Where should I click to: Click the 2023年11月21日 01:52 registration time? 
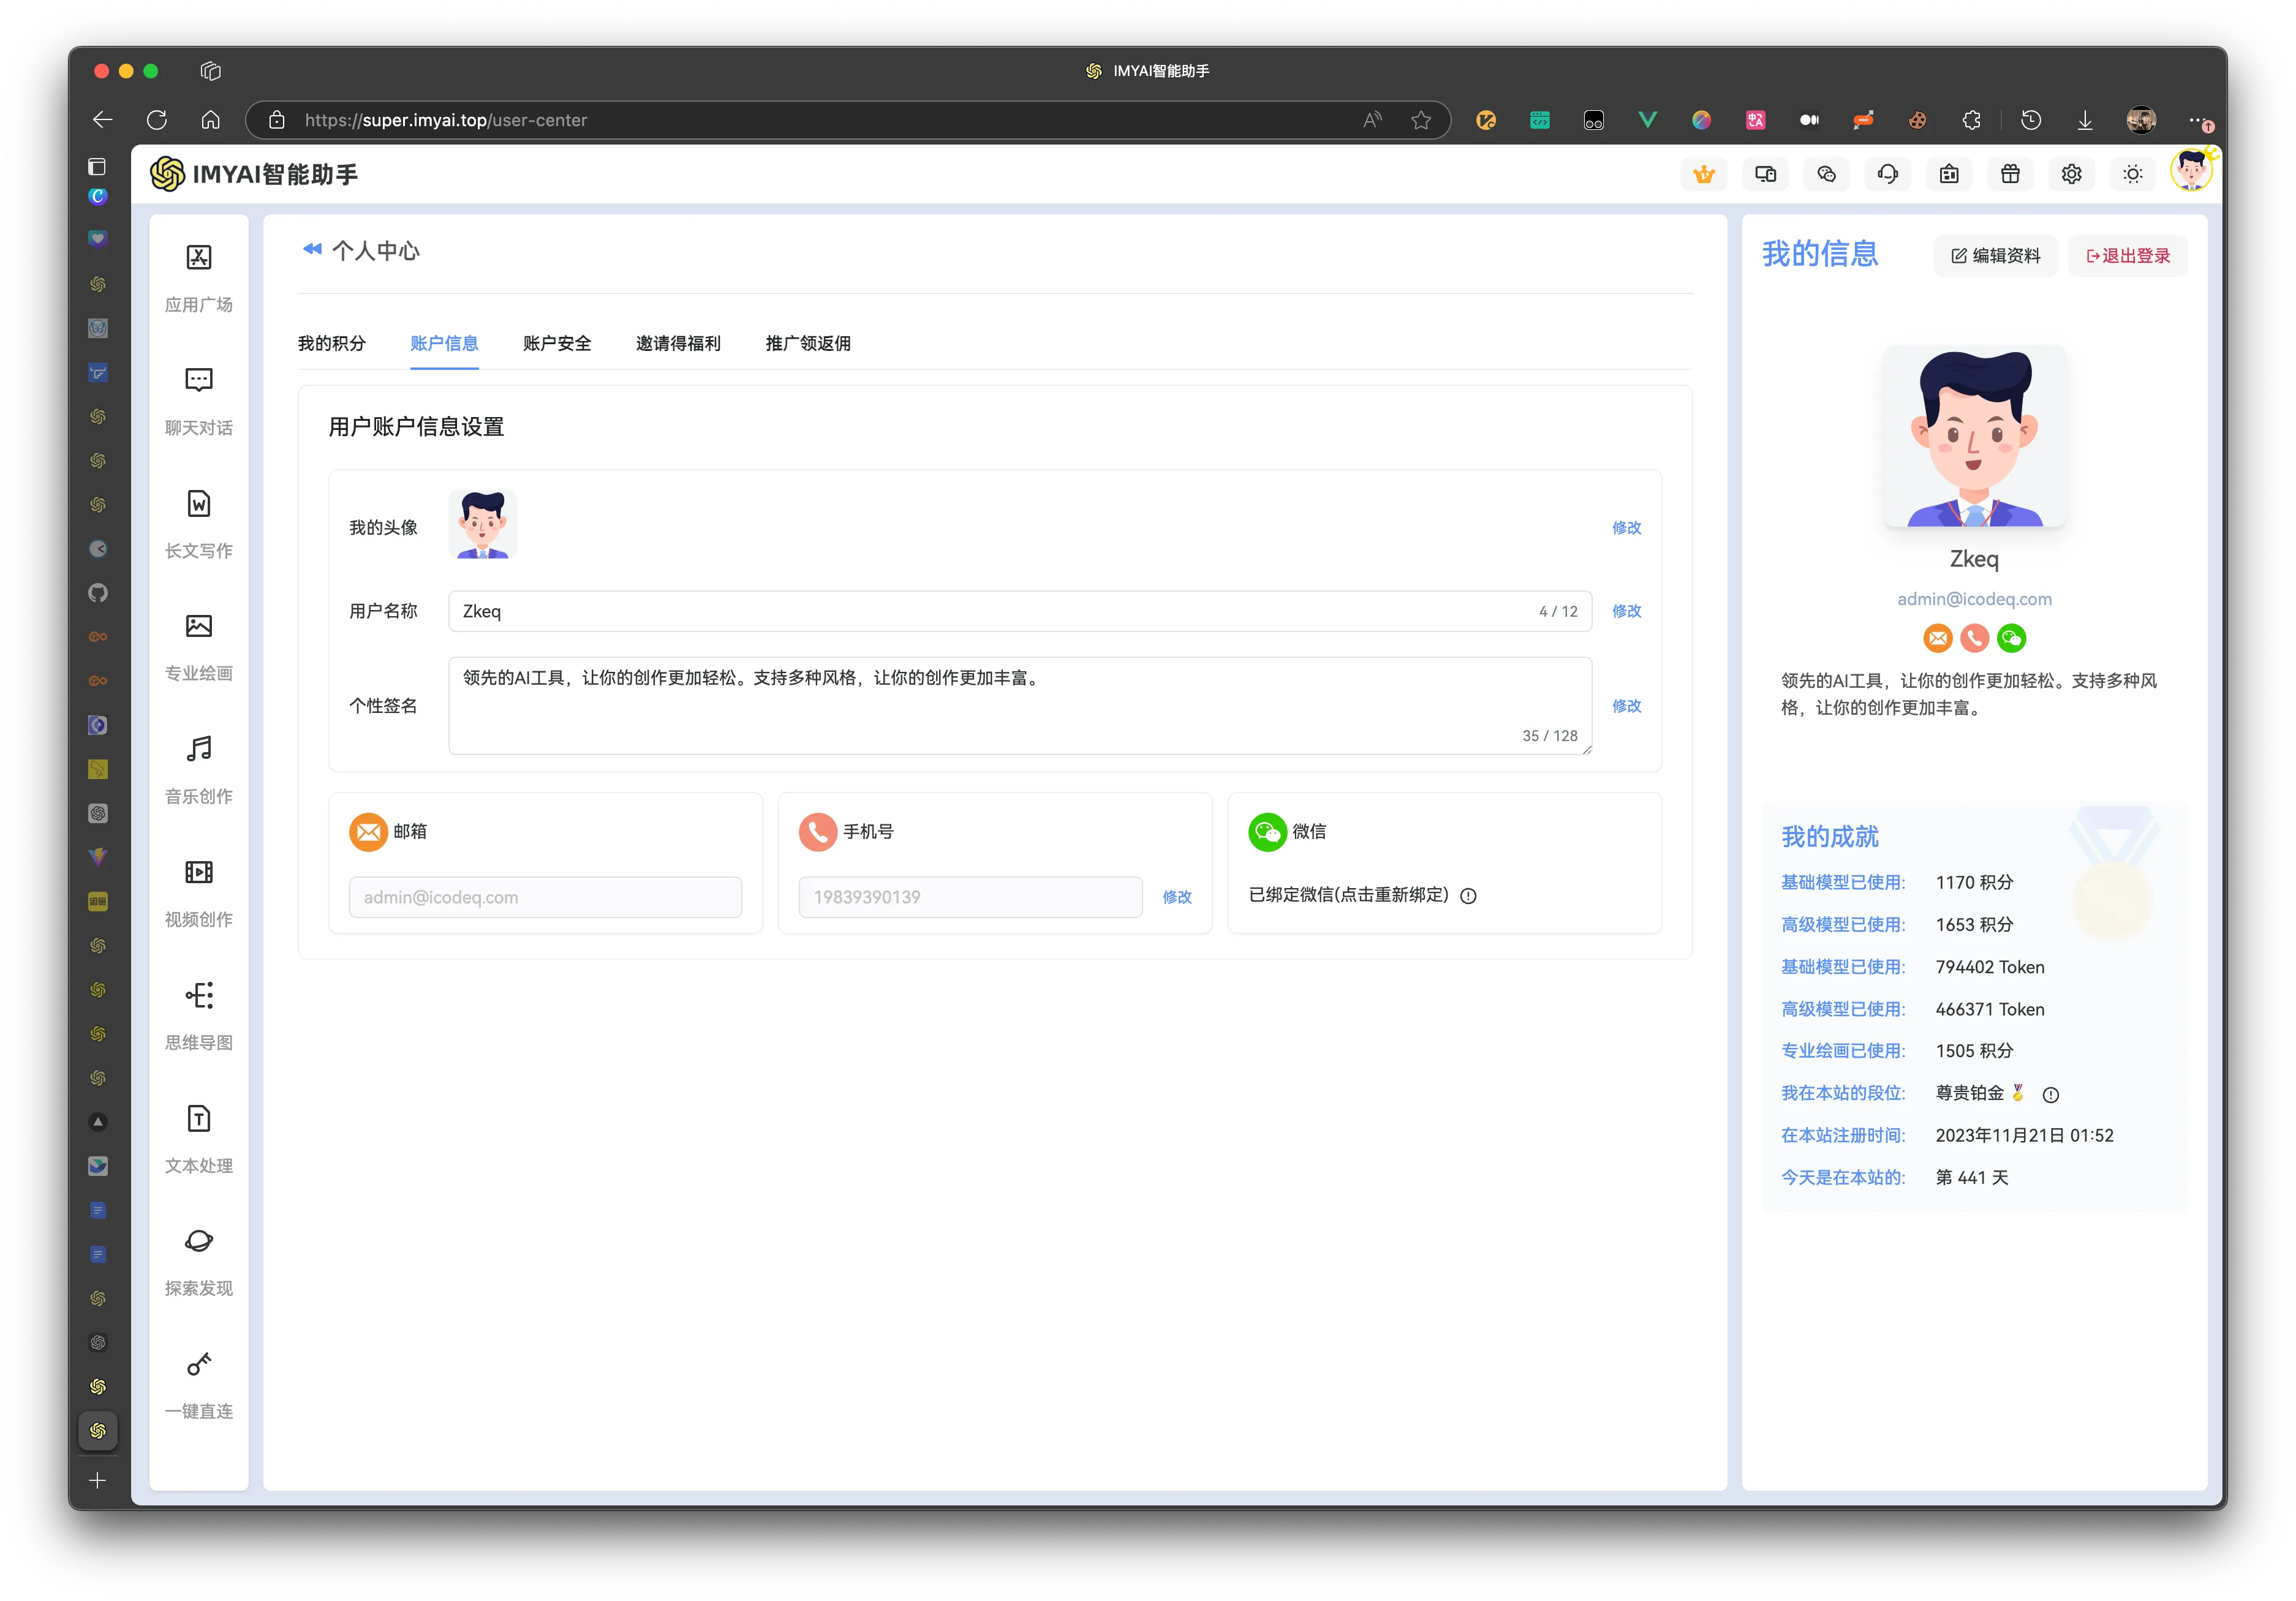2024,1135
